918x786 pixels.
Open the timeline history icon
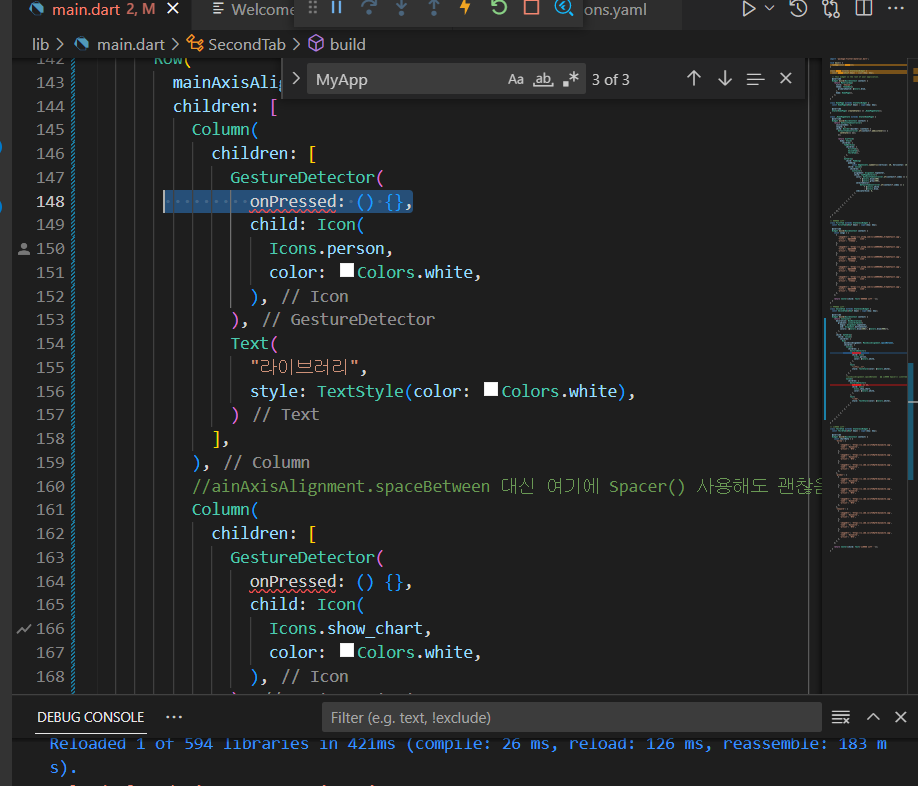tap(799, 9)
